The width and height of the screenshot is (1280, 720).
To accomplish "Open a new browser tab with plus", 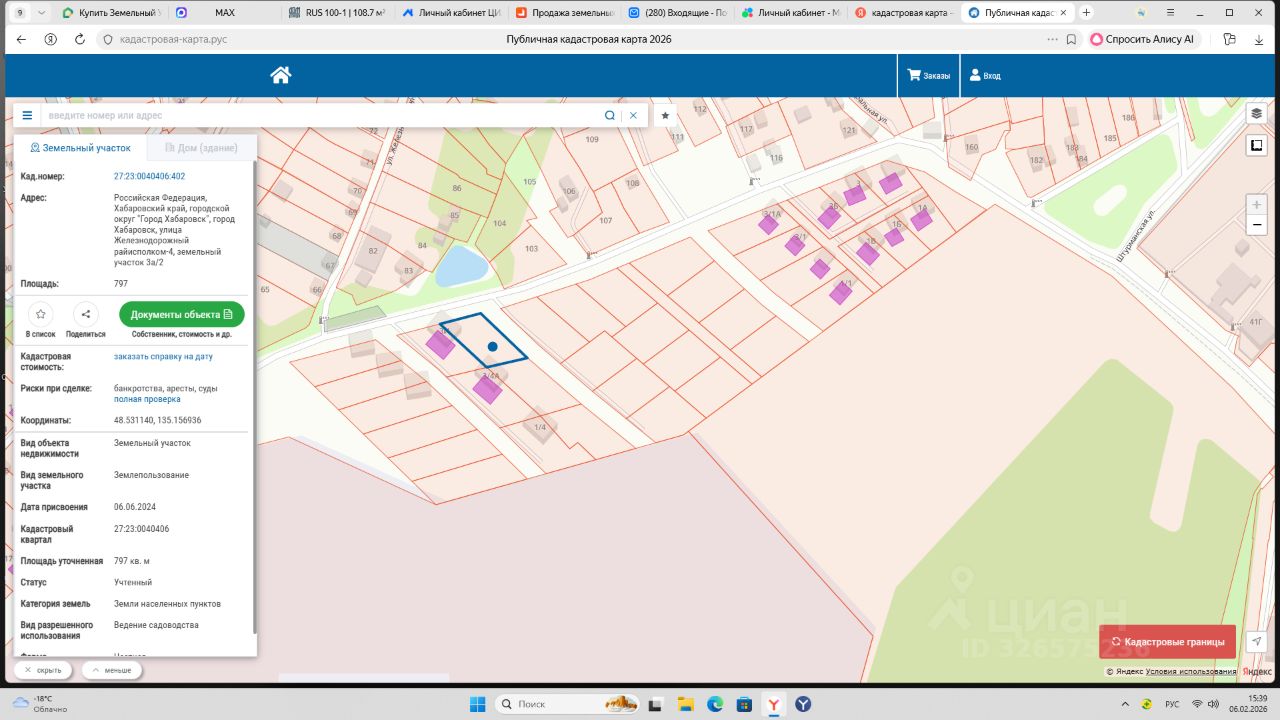I will point(1087,13).
